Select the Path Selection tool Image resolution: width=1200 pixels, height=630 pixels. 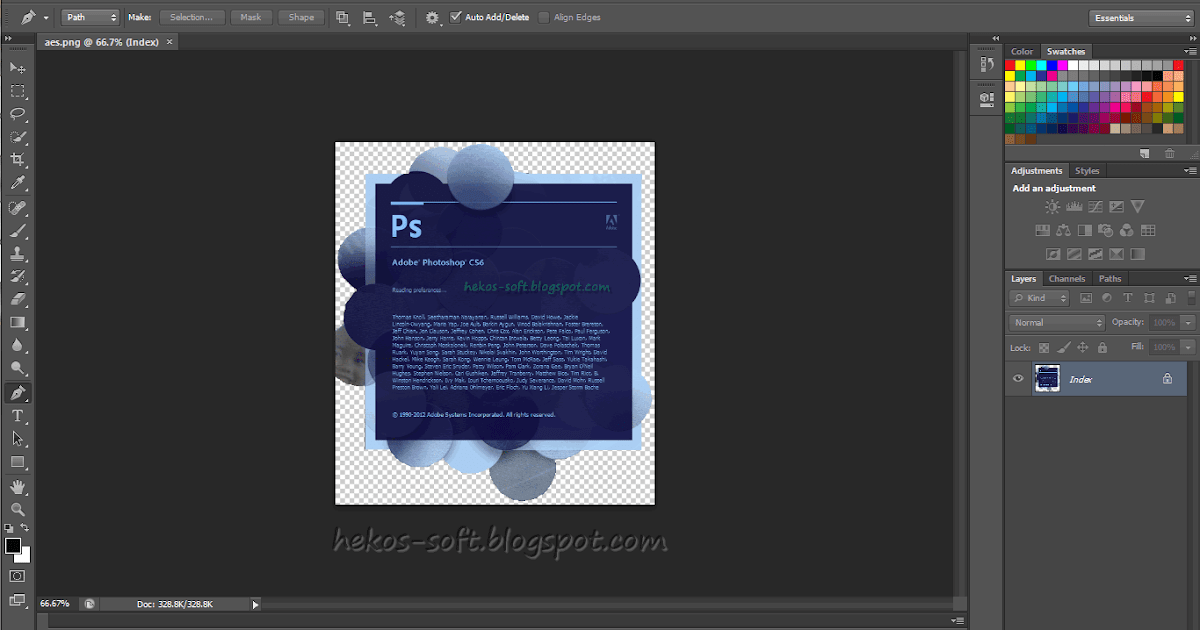click(18, 438)
